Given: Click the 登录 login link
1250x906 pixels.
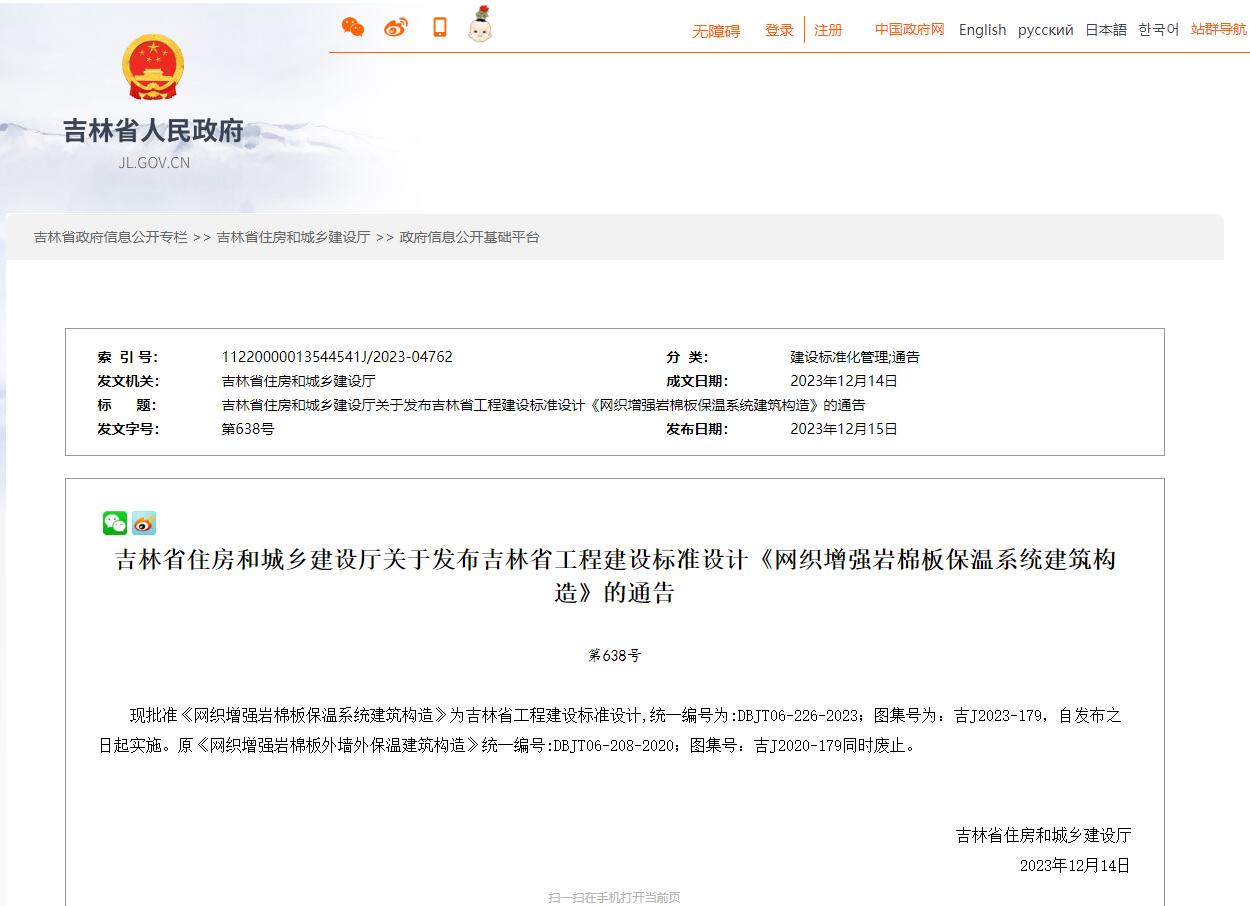Looking at the screenshot, I should (x=779, y=31).
